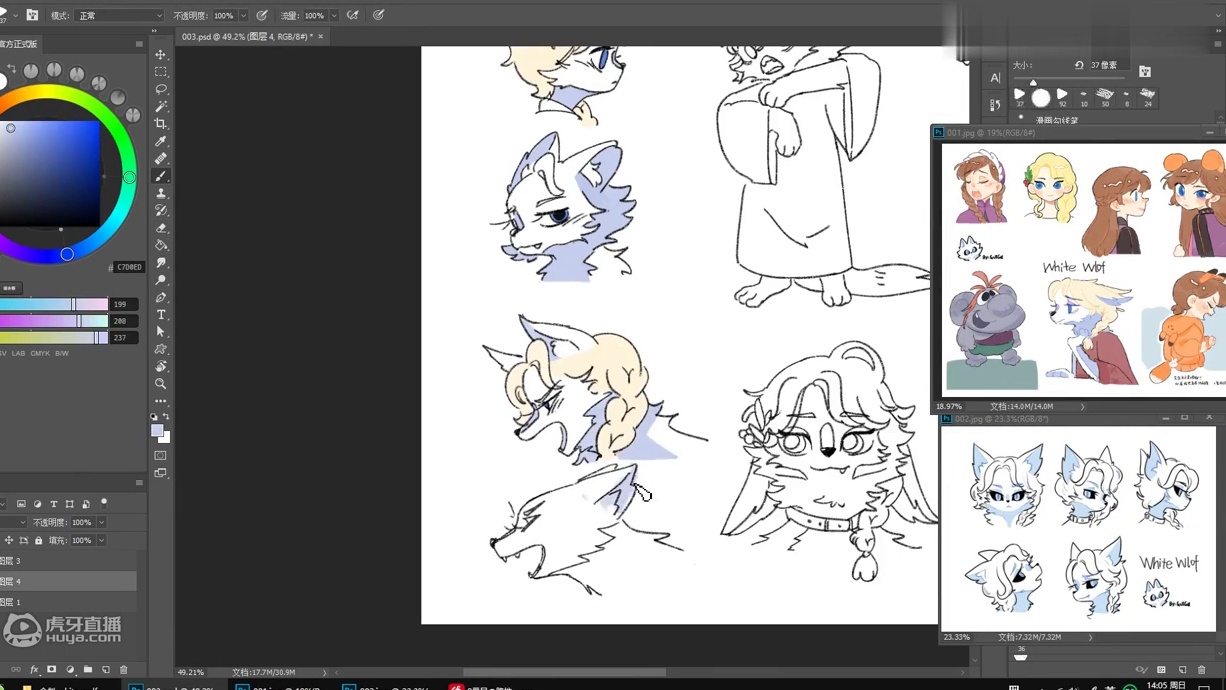Image resolution: width=1226 pixels, height=690 pixels.
Task: Switch color mode to B/W
Action: click(x=62, y=353)
